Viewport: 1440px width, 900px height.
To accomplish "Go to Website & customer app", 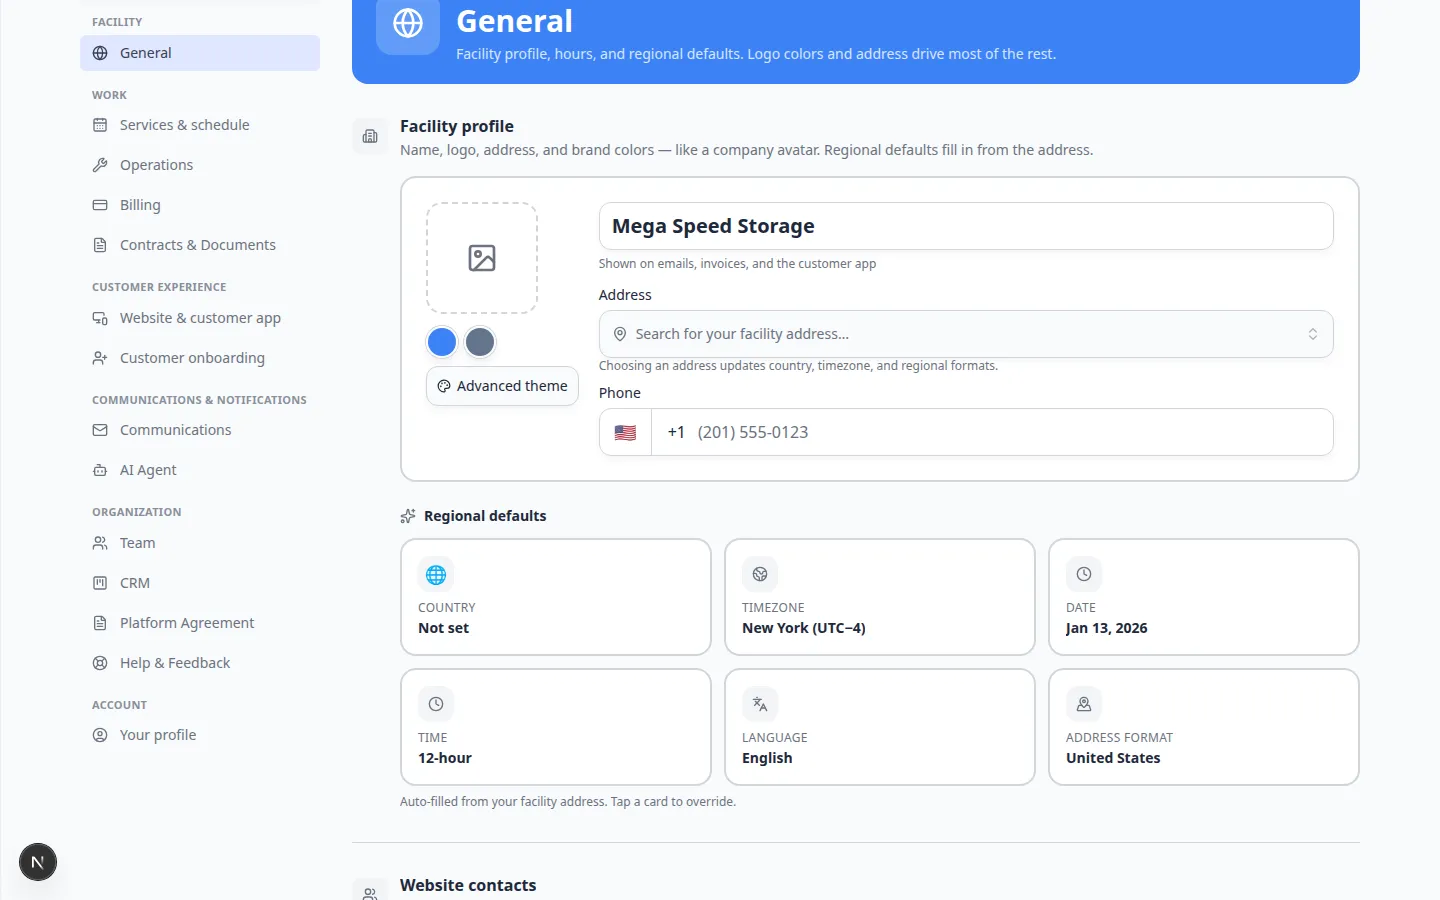I will 200,318.
